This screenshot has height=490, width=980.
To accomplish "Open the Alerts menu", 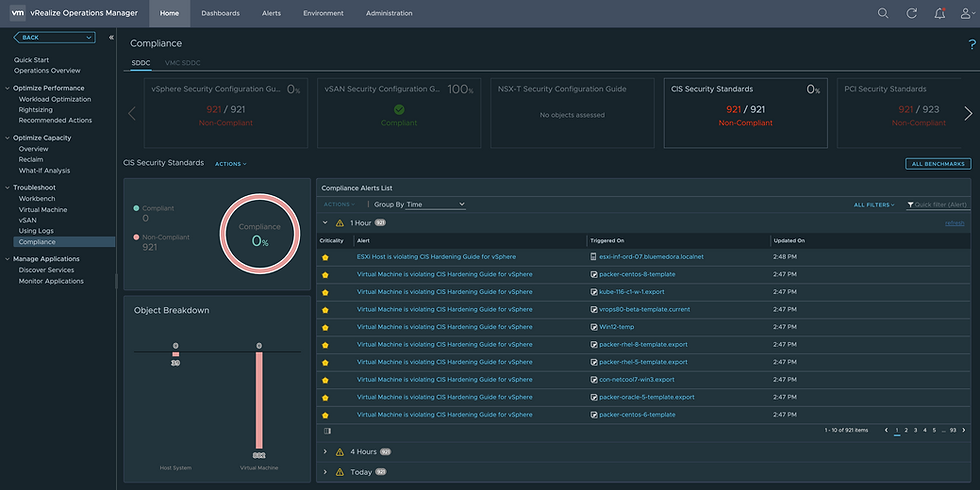I will tap(271, 13).
